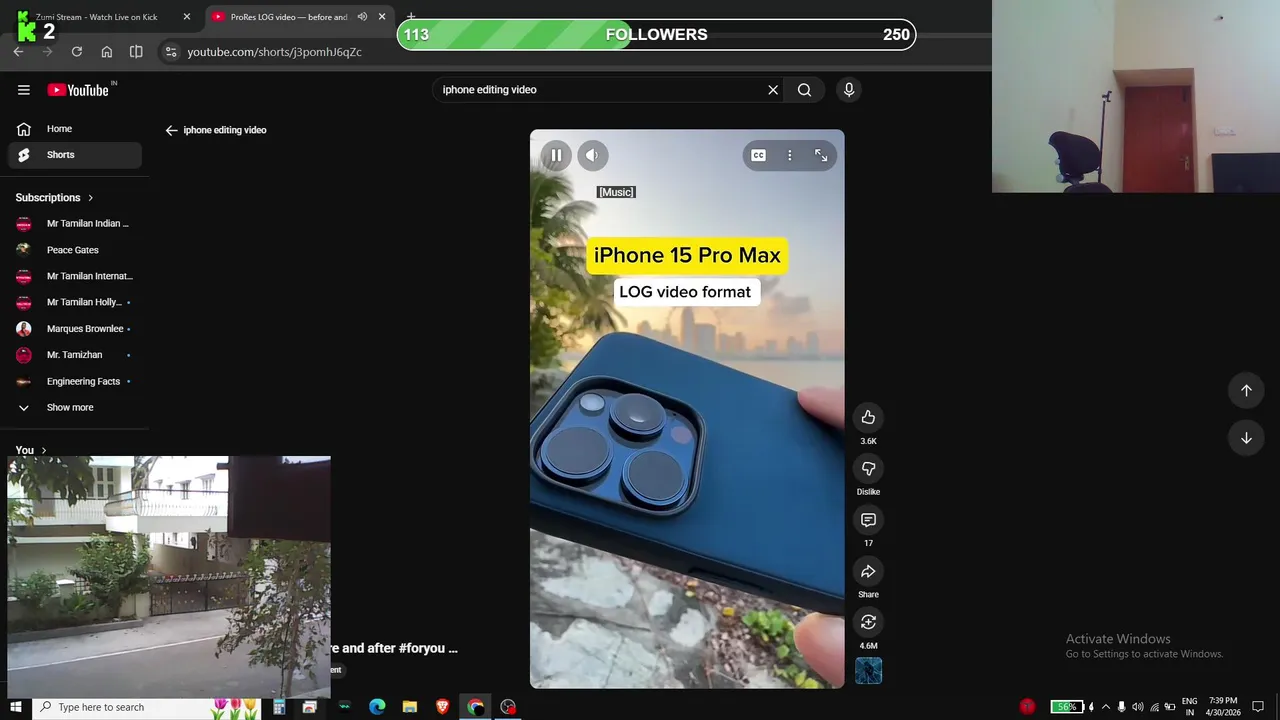Open the sound thumbnail below Remix

[868, 671]
